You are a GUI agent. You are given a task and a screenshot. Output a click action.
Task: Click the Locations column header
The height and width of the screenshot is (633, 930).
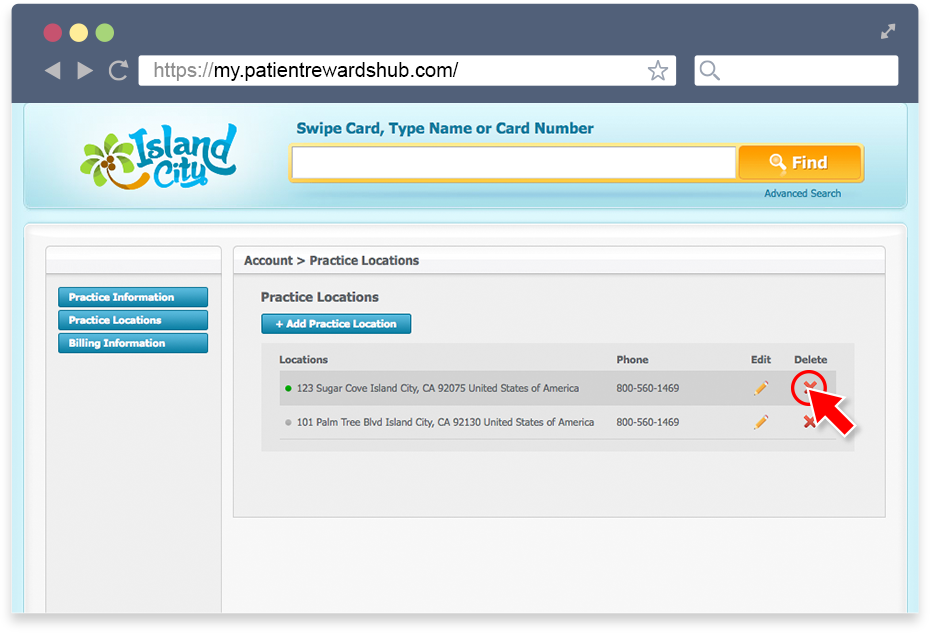click(304, 360)
